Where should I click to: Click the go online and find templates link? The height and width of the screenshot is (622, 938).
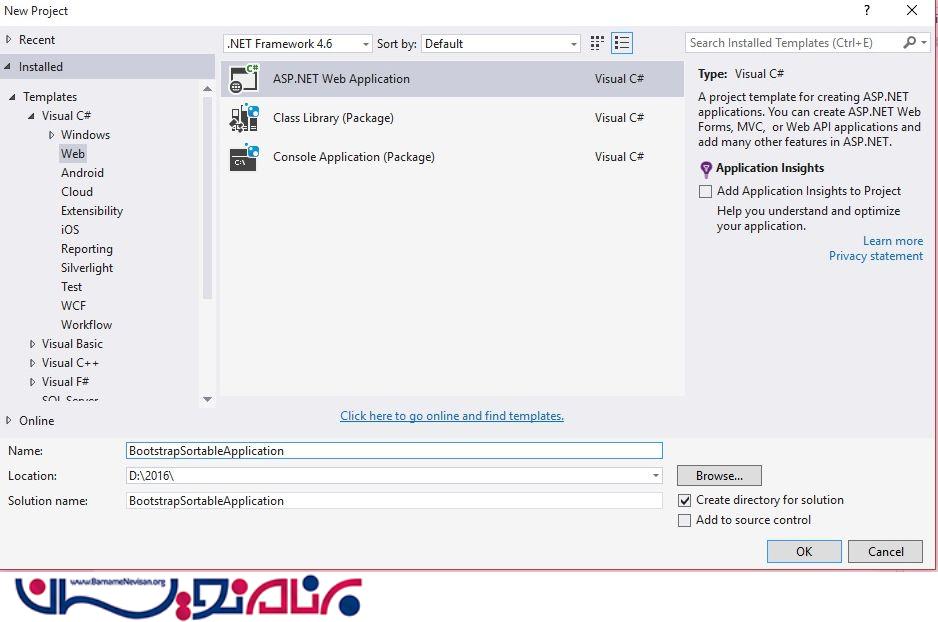(452, 416)
